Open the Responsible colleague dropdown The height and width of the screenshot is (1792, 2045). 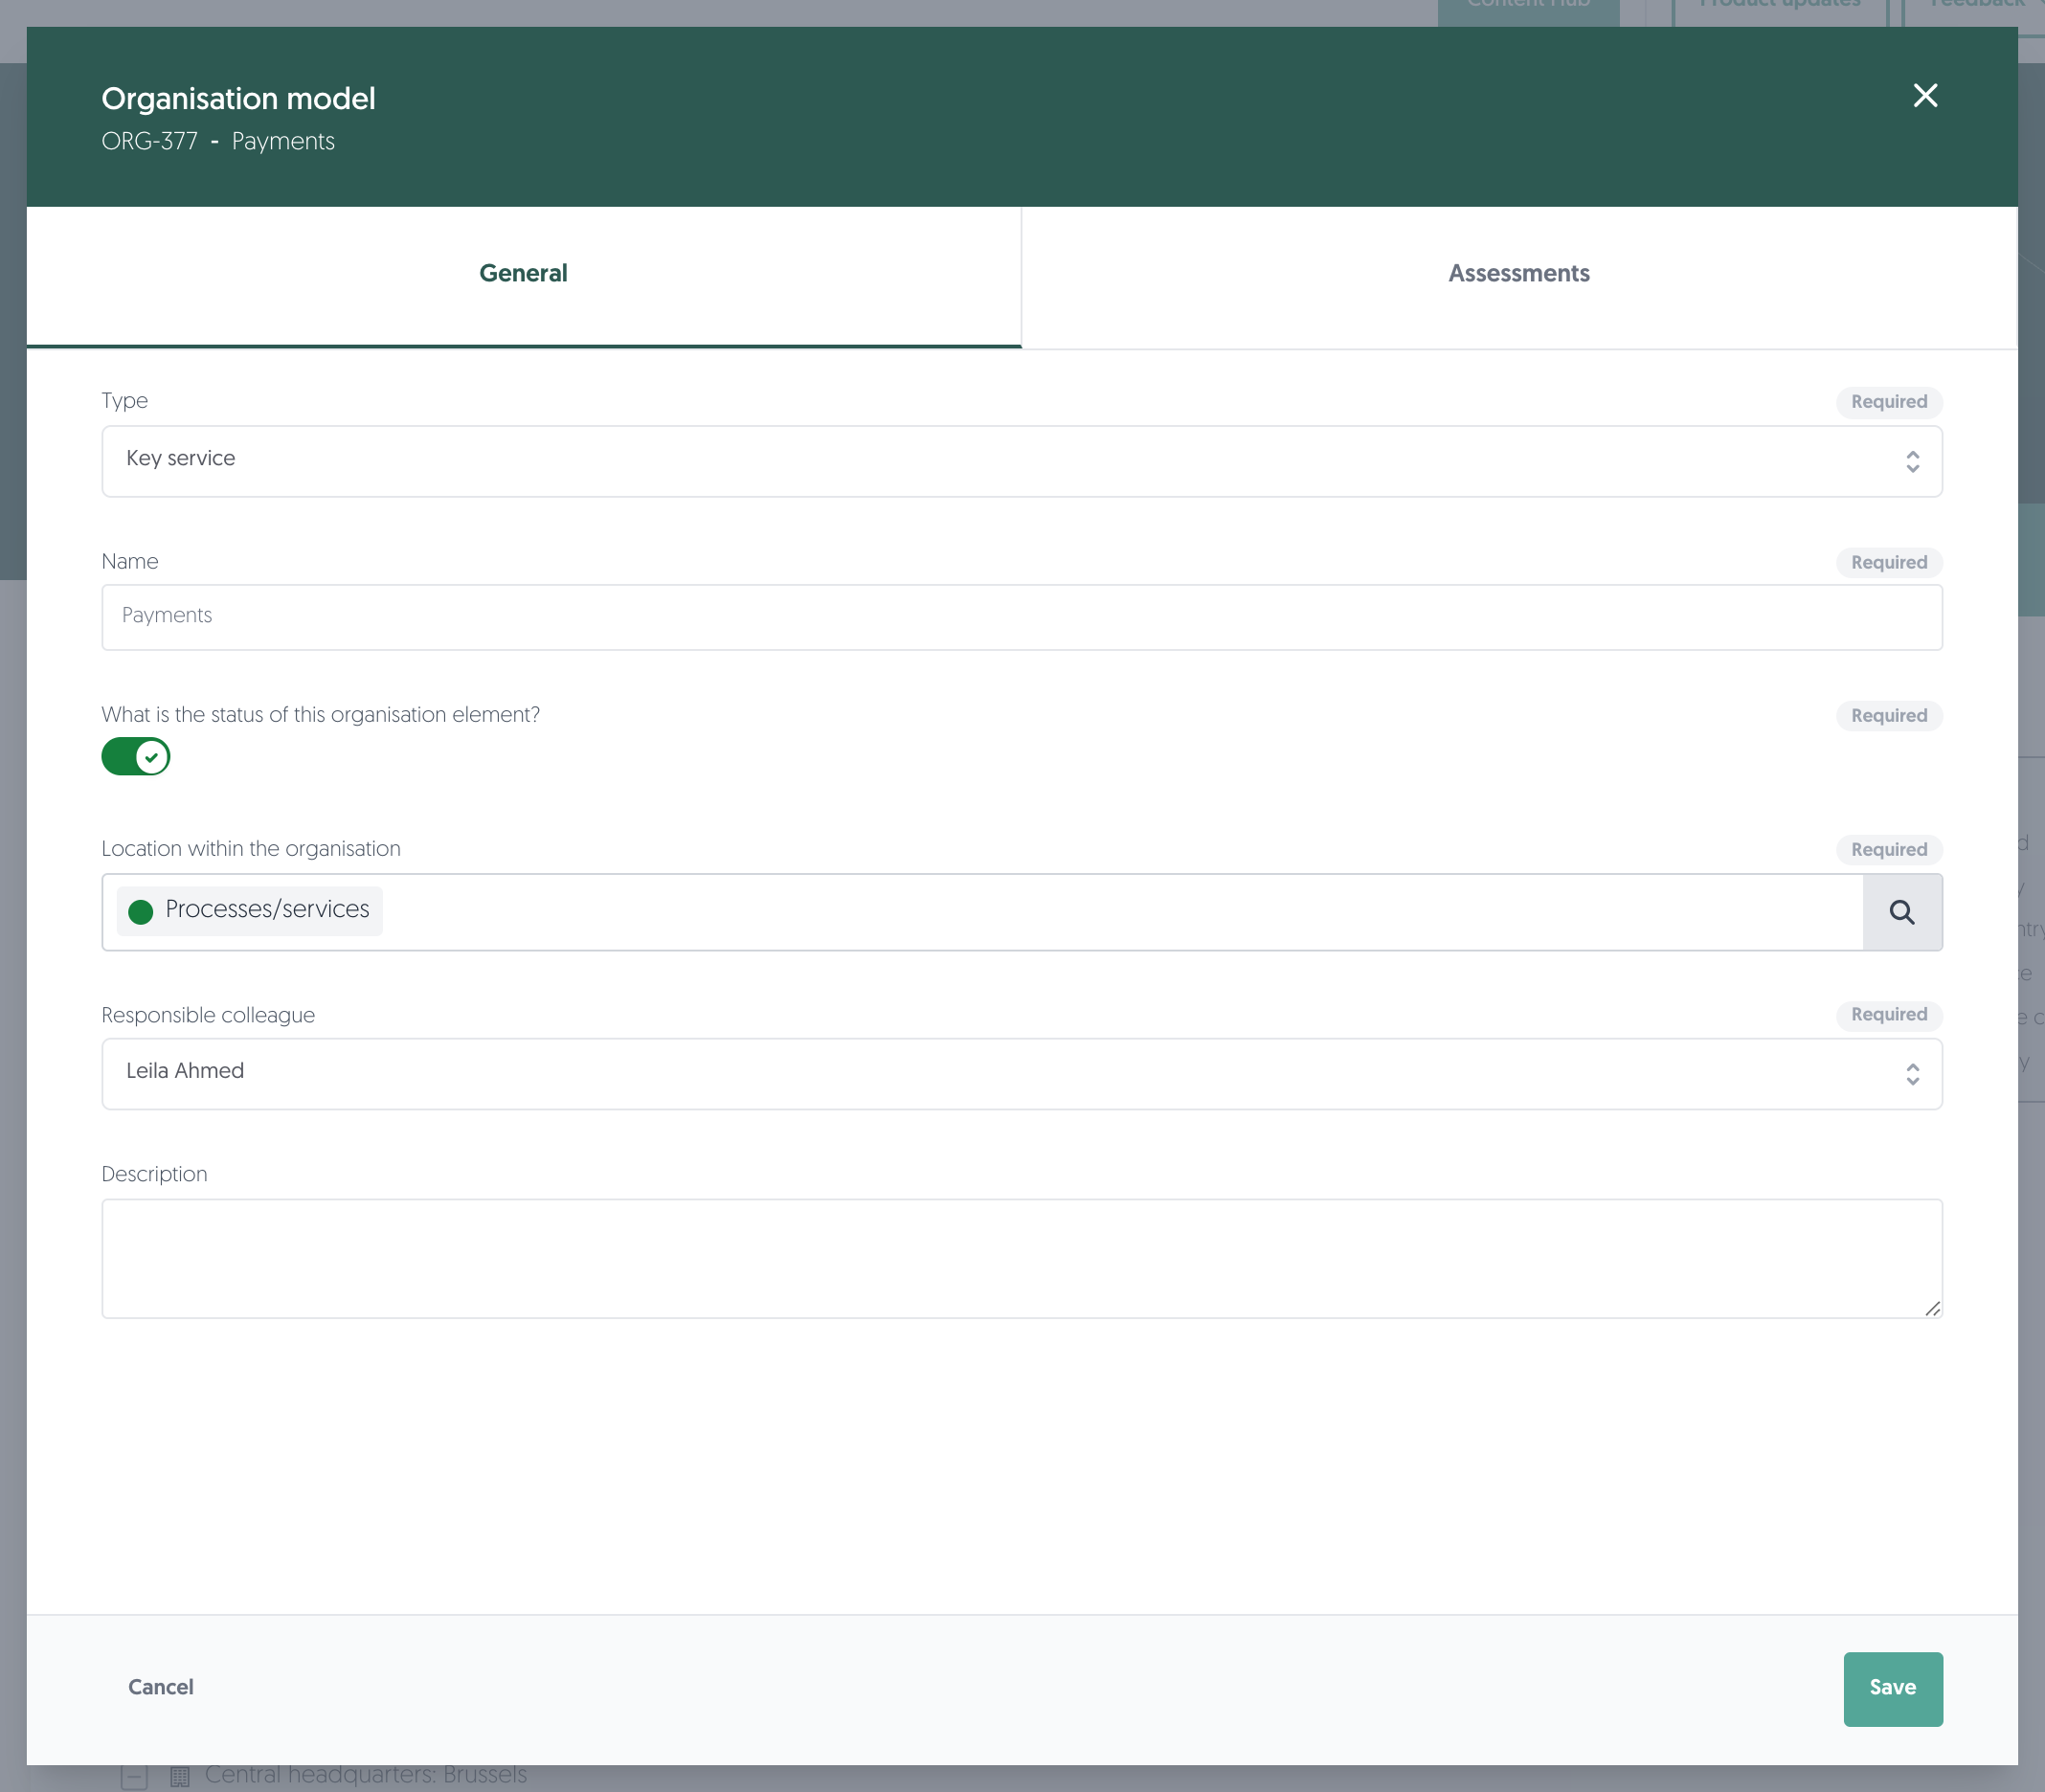pos(1022,1073)
